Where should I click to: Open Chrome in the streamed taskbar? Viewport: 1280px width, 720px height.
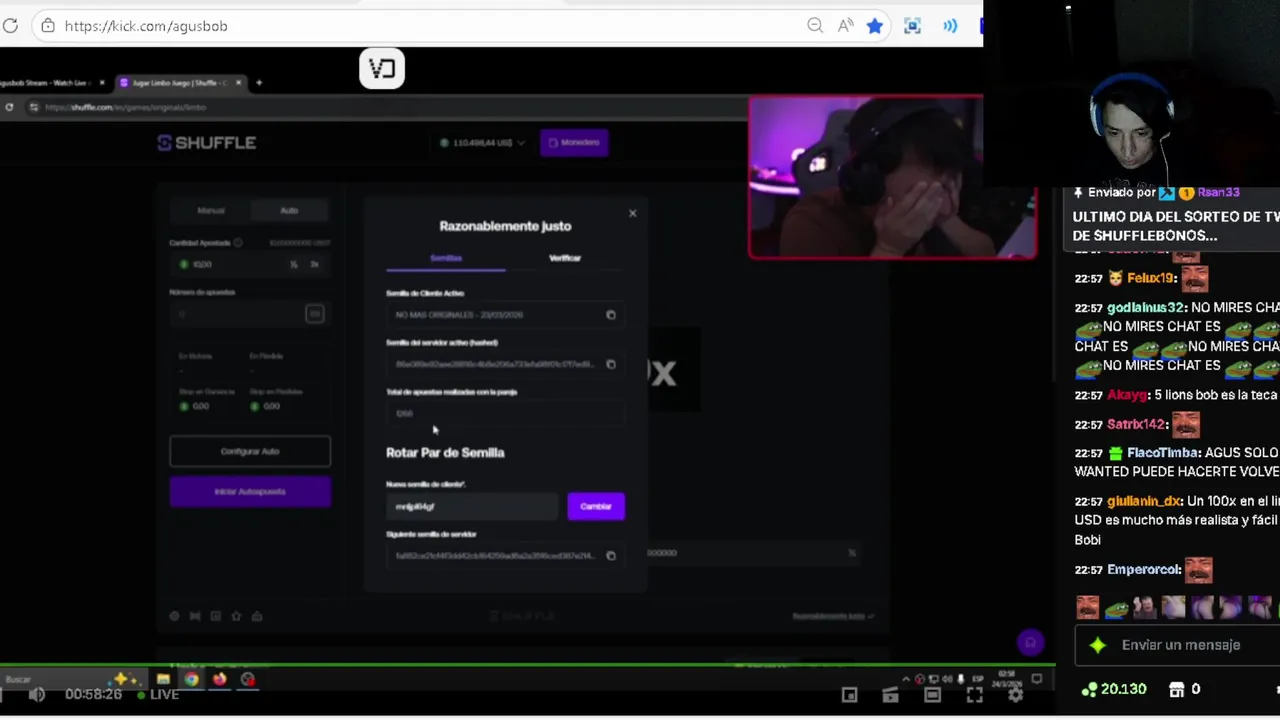[191, 680]
